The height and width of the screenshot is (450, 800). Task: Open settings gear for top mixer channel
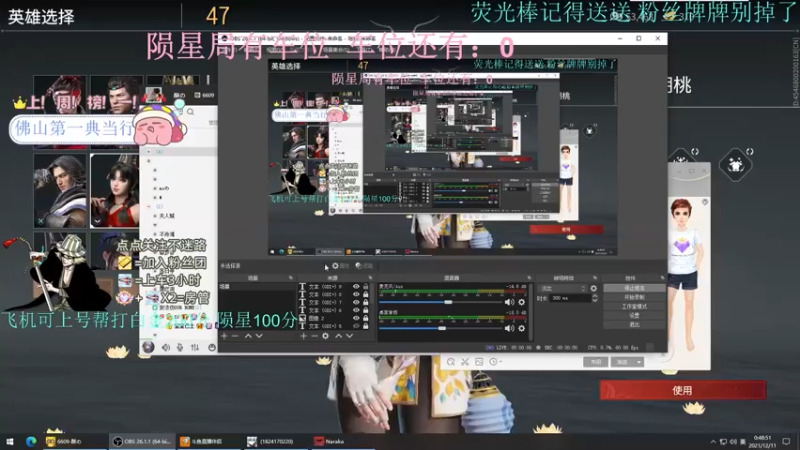[x=521, y=302]
